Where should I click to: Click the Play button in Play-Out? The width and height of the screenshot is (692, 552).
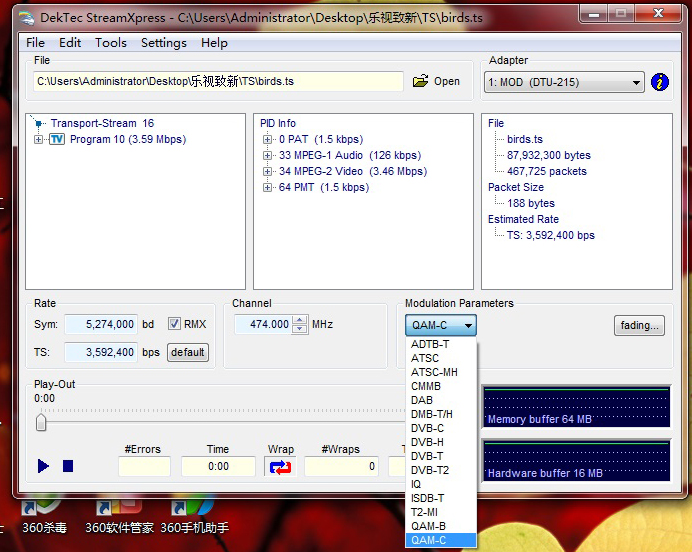[x=43, y=466]
